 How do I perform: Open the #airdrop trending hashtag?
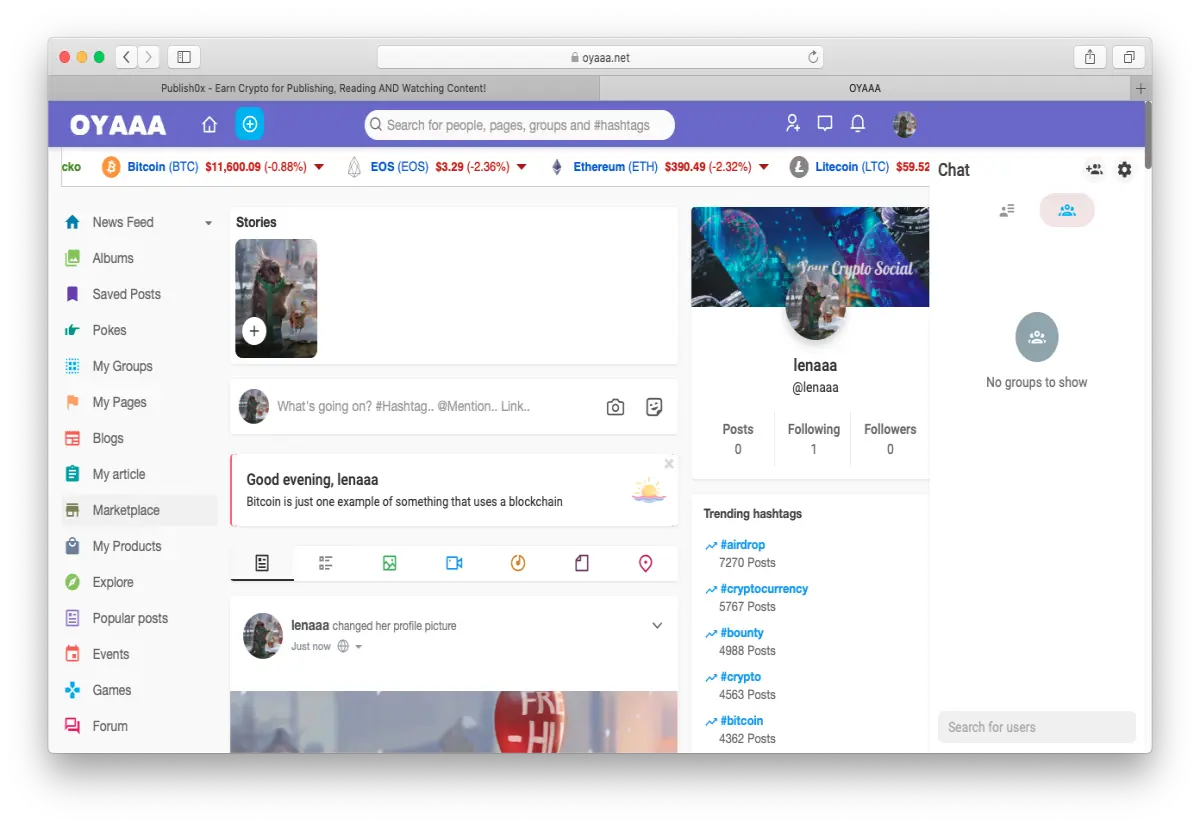coord(742,545)
